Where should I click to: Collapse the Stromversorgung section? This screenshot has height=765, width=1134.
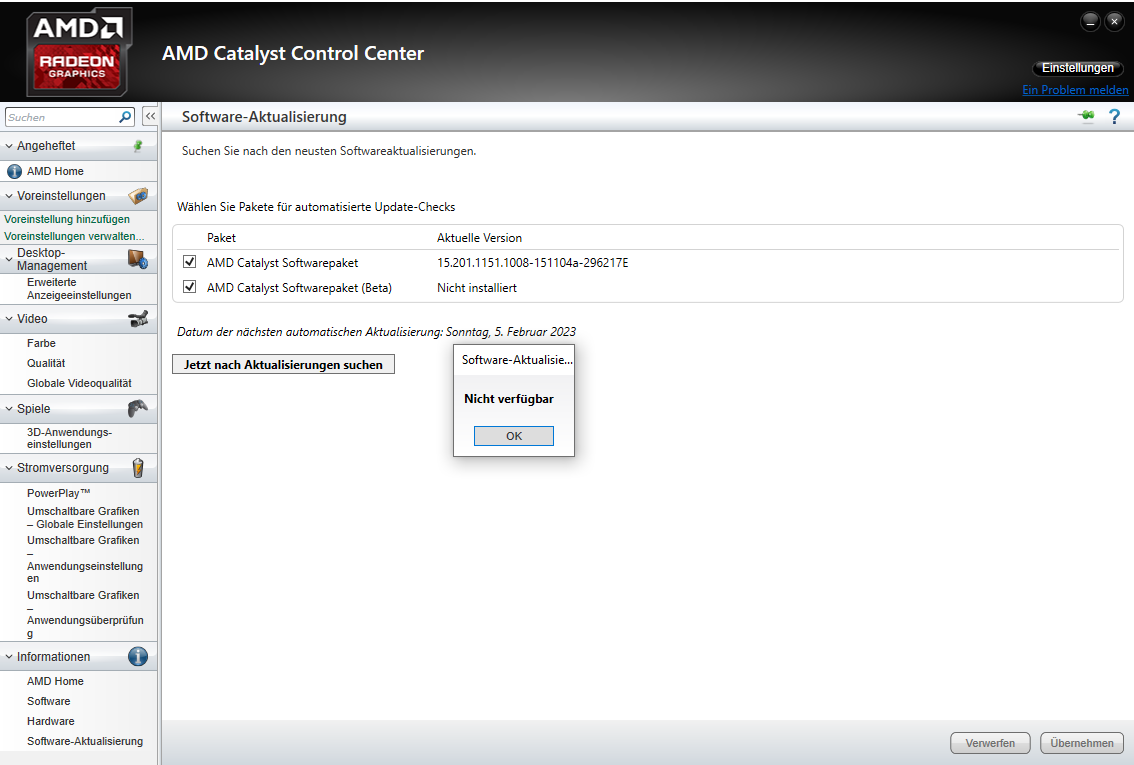9,468
